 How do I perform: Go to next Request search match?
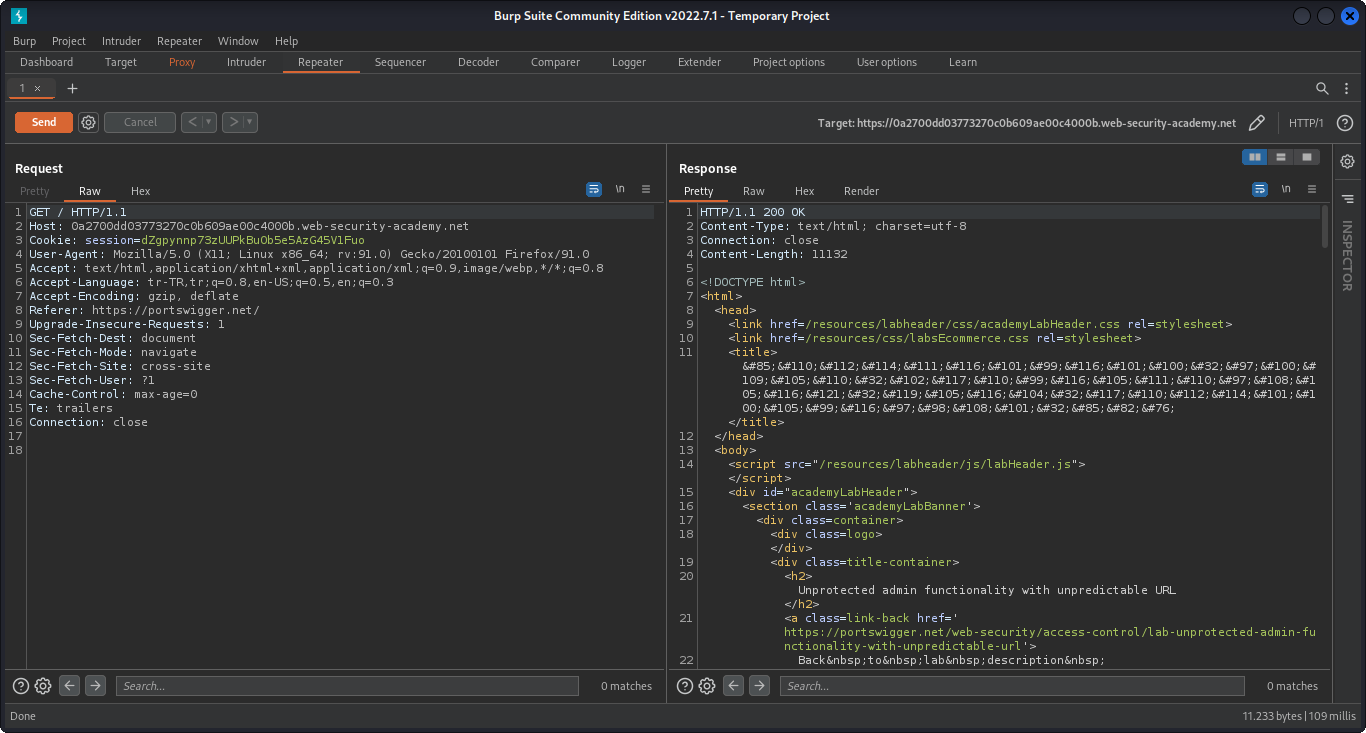tap(95, 686)
